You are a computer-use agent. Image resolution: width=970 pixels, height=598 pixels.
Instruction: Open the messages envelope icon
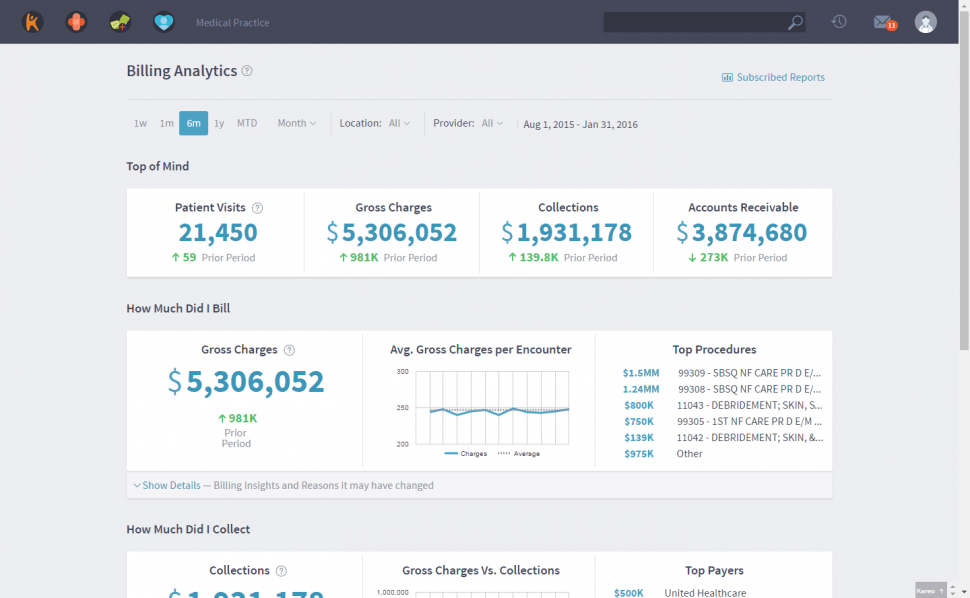(x=882, y=22)
